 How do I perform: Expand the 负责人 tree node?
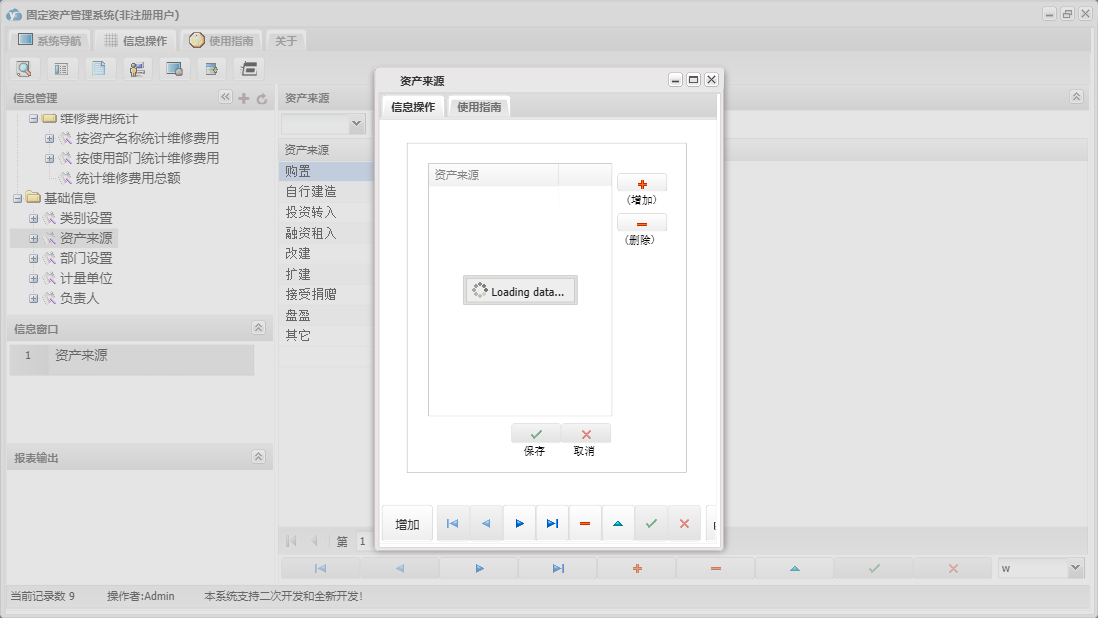34,298
